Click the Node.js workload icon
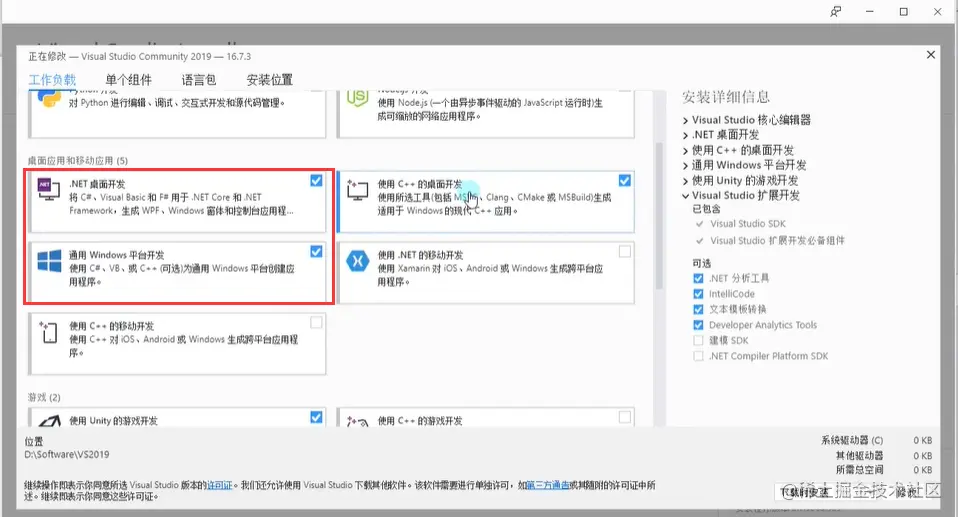 pyautogui.click(x=357, y=98)
